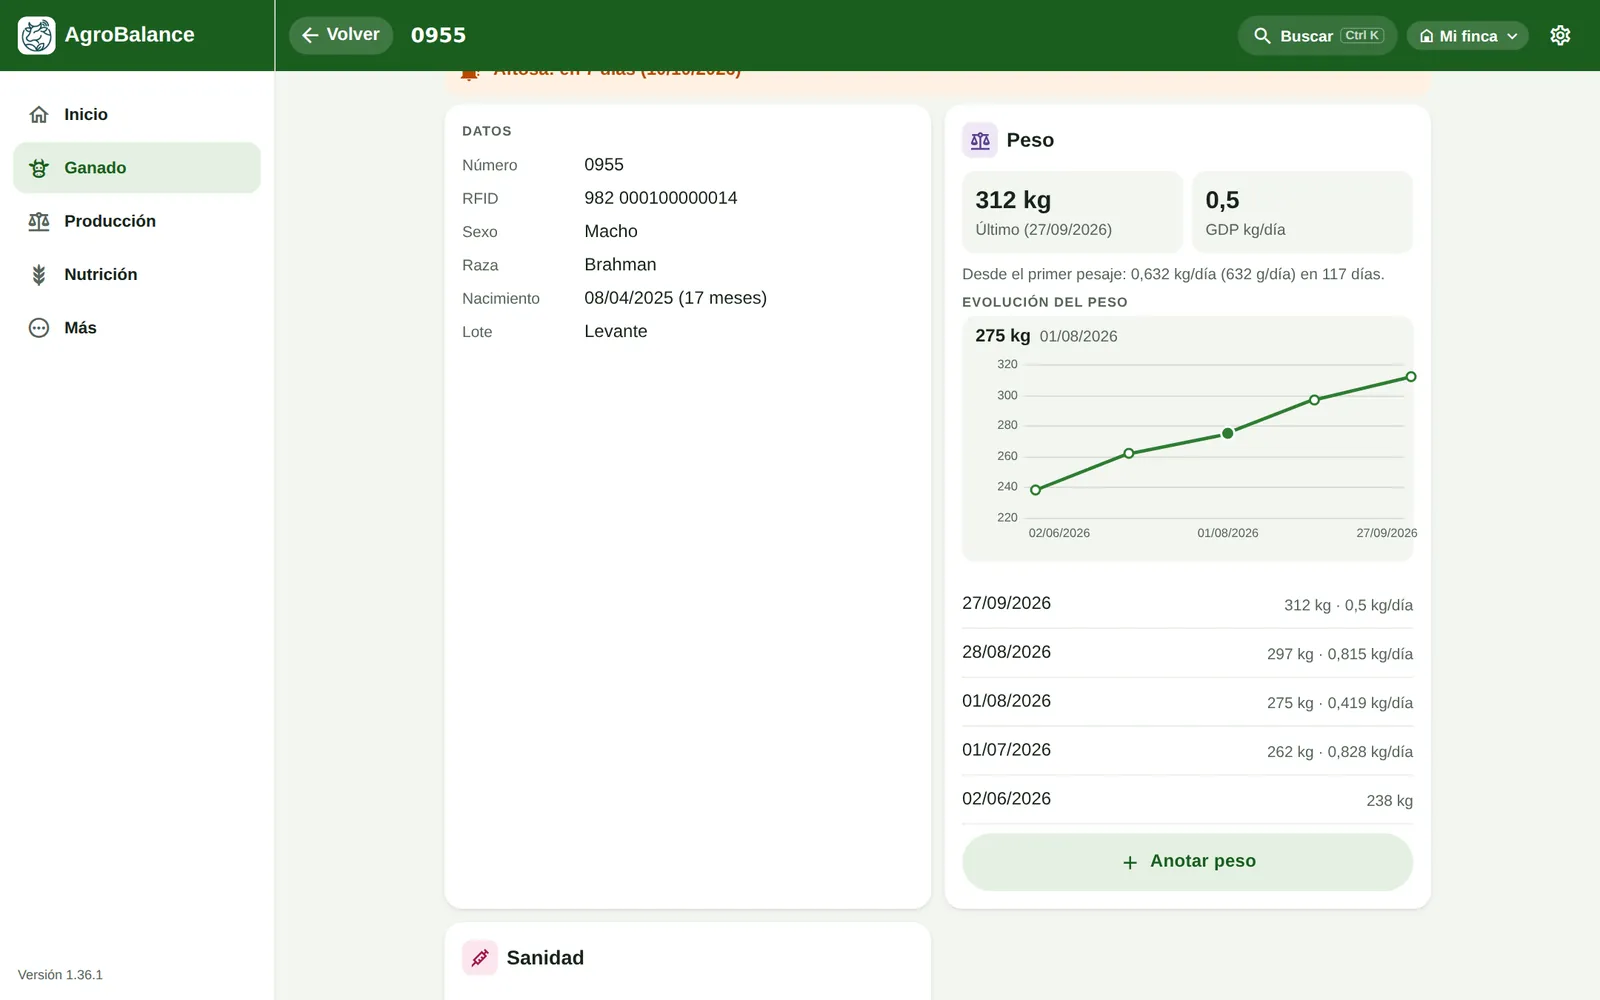Open the Más menu item
This screenshot has height=1000, width=1600.
(x=137, y=328)
